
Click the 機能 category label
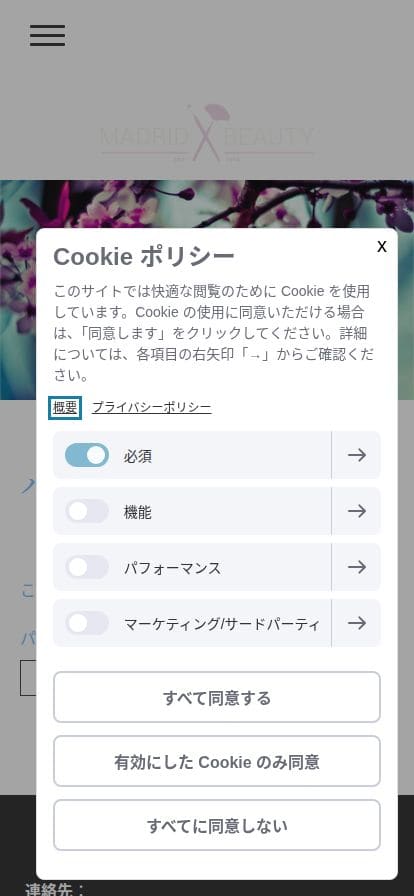[138, 512]
